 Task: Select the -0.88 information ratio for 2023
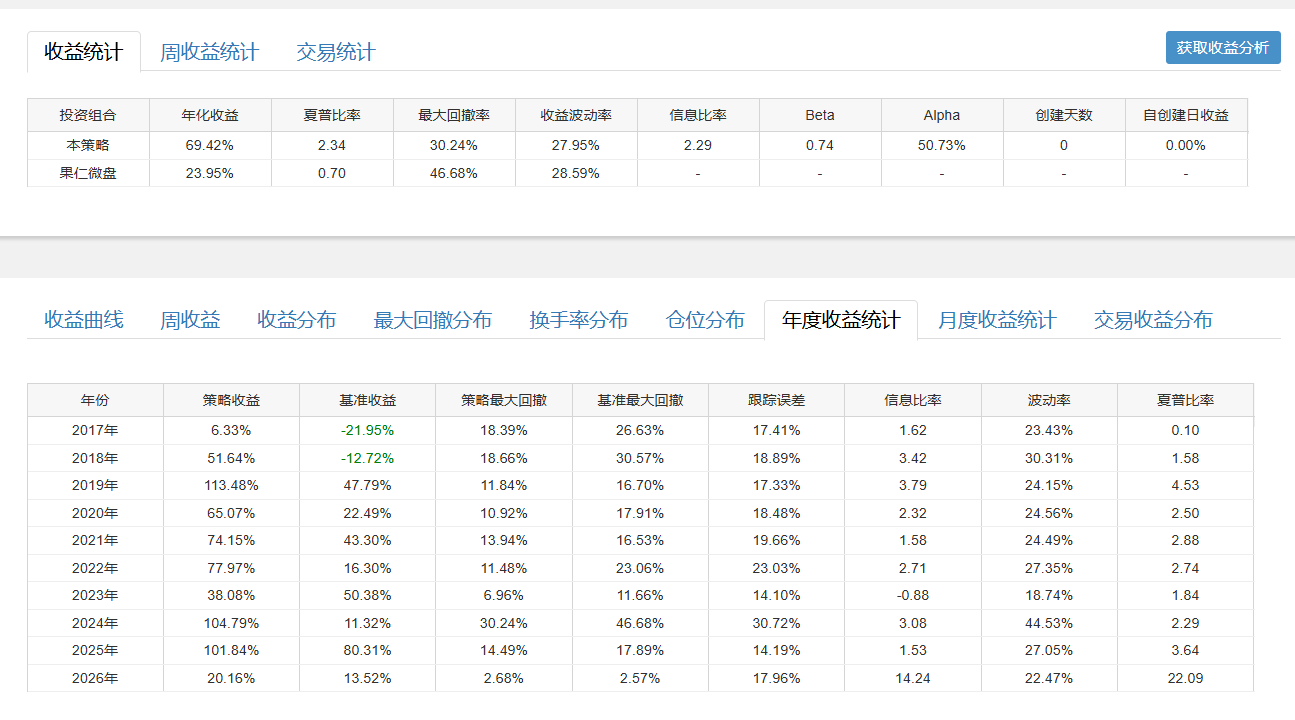tap(912, 595)
